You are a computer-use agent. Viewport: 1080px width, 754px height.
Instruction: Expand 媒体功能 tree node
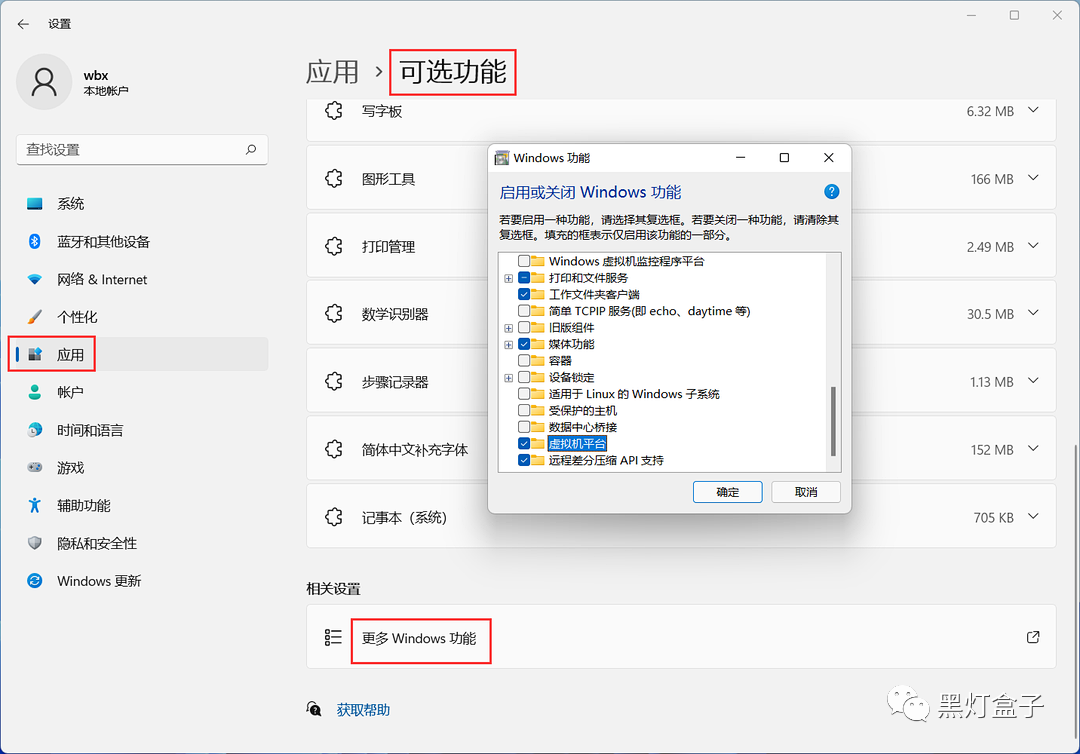508,344
